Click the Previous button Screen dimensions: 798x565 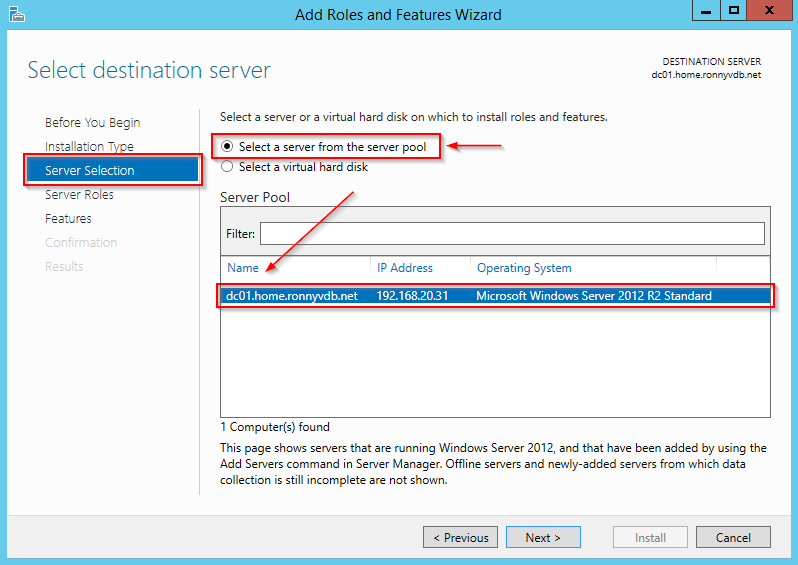coord(460,537)
